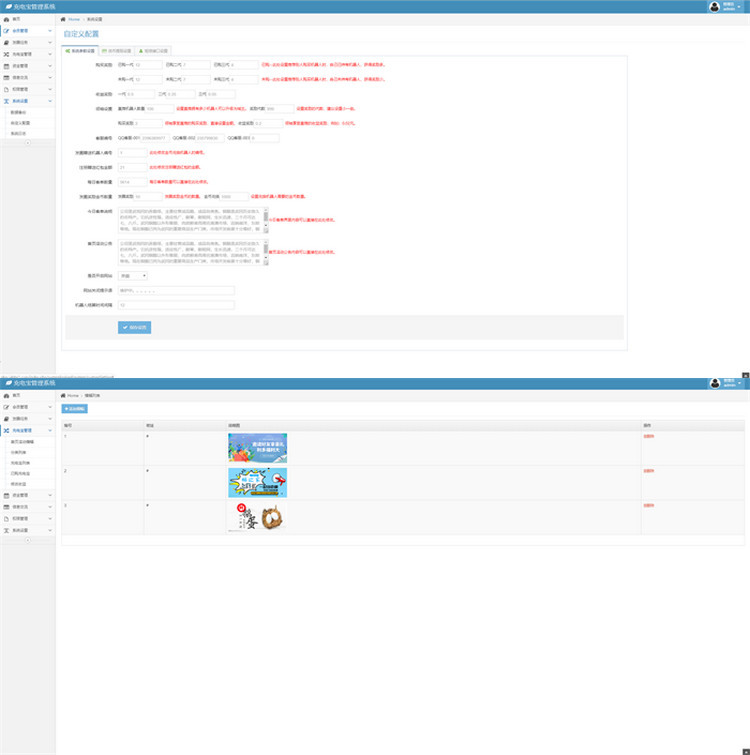
Task: Focus the QQ客服-002 input field
Action: [x=210, y=138]
